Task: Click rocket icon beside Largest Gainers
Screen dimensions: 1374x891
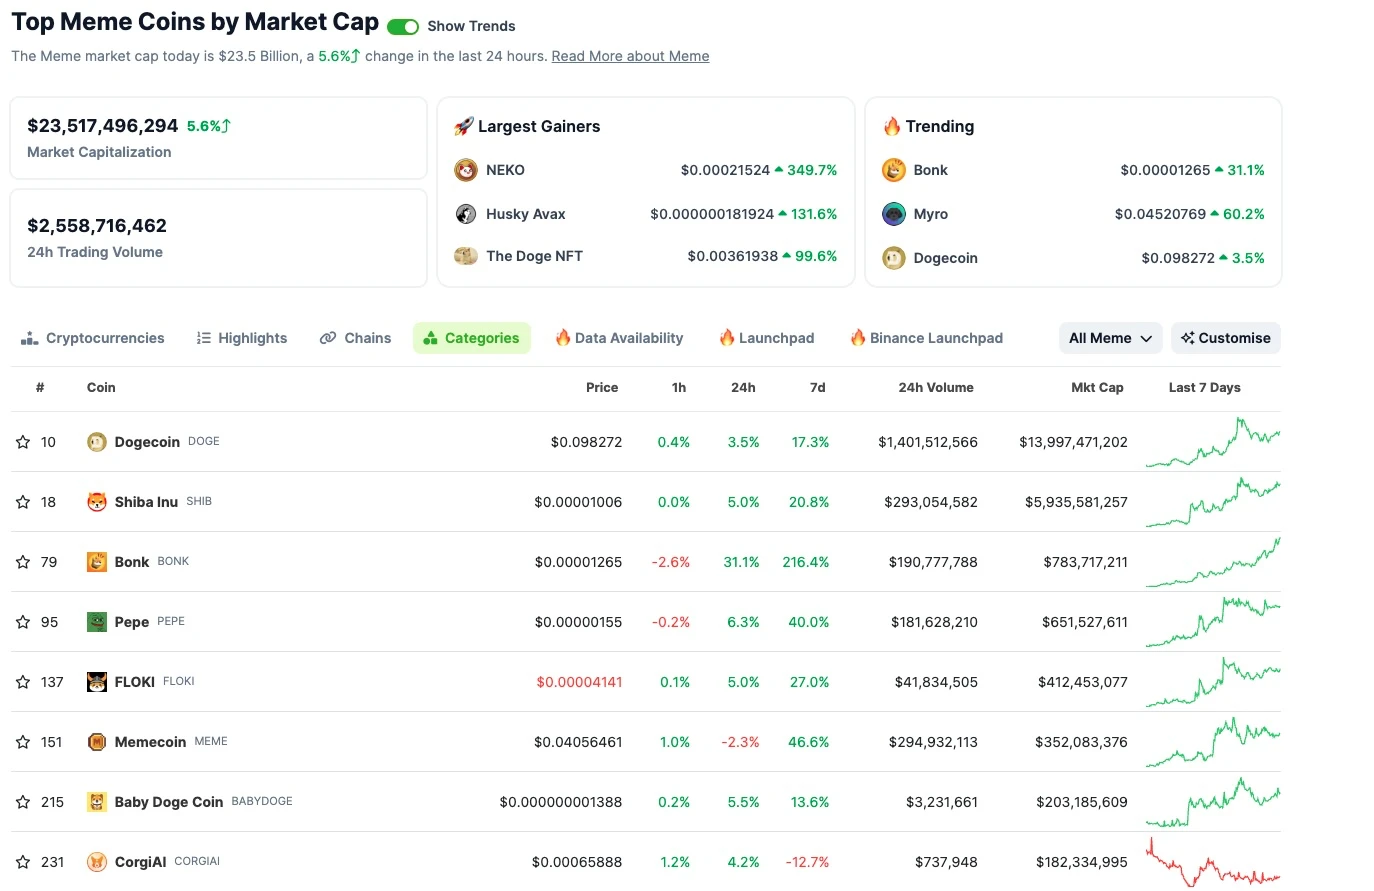Action: (x=464, y=126)
